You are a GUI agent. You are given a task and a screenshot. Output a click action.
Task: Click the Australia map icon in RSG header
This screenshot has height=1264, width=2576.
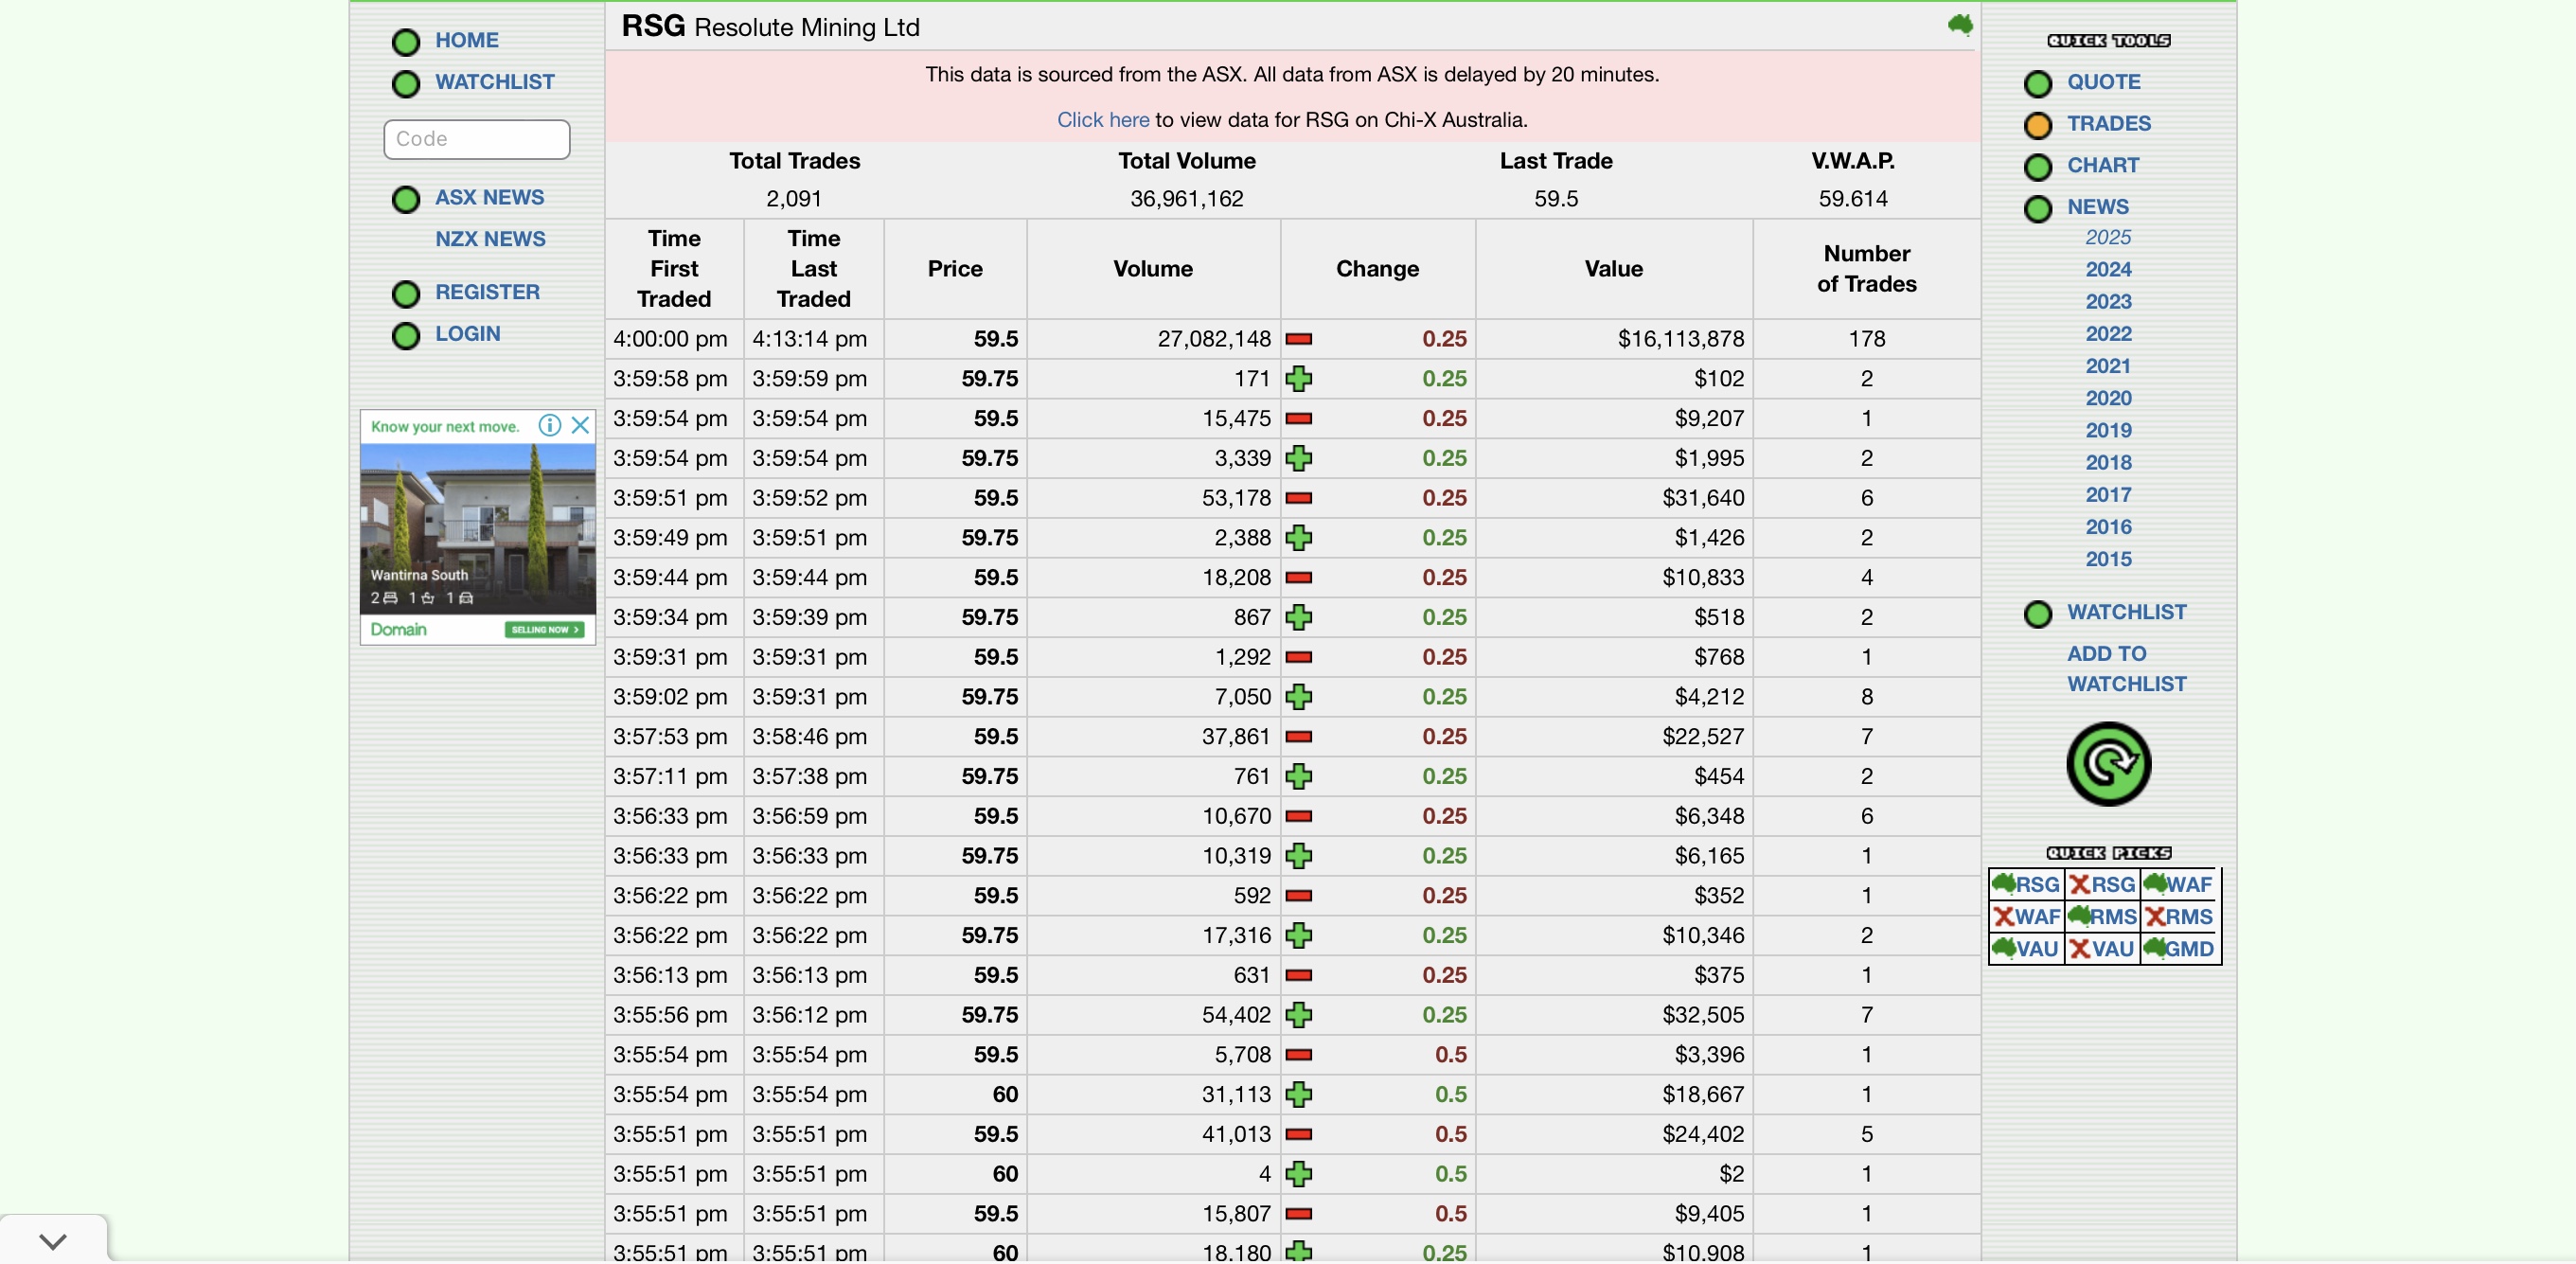(x=1960, y=25)
